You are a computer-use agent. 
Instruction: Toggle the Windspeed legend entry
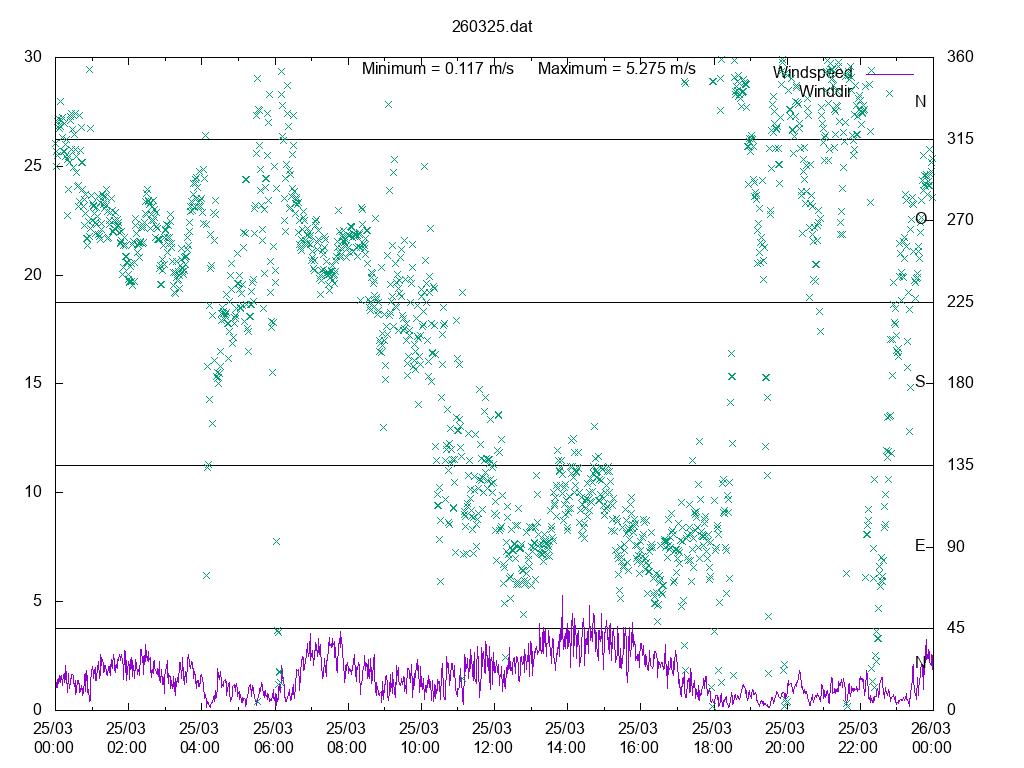(812, 73)
